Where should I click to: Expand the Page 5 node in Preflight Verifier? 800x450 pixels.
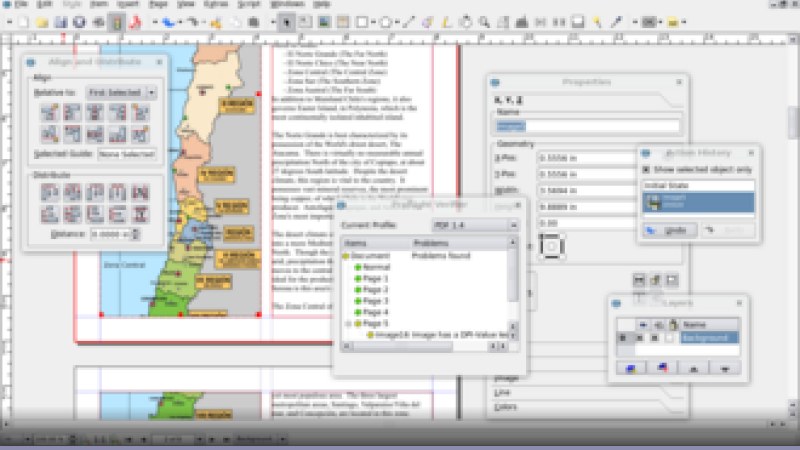[348, 323]
